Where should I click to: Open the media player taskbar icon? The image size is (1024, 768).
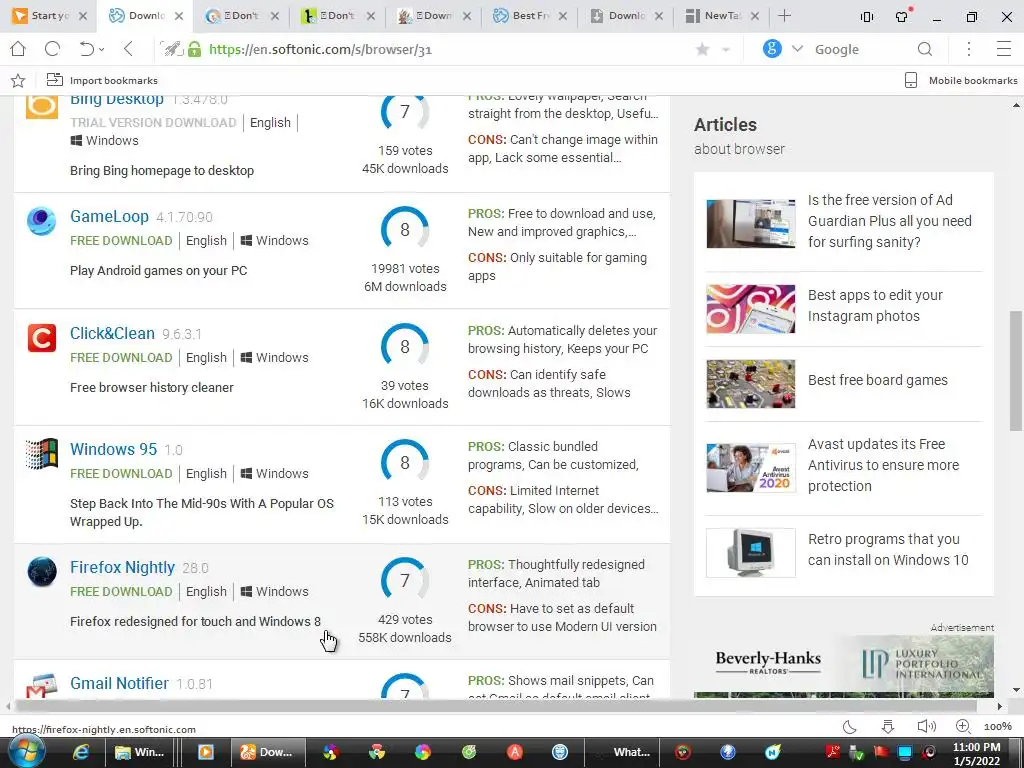pos(206,752)
